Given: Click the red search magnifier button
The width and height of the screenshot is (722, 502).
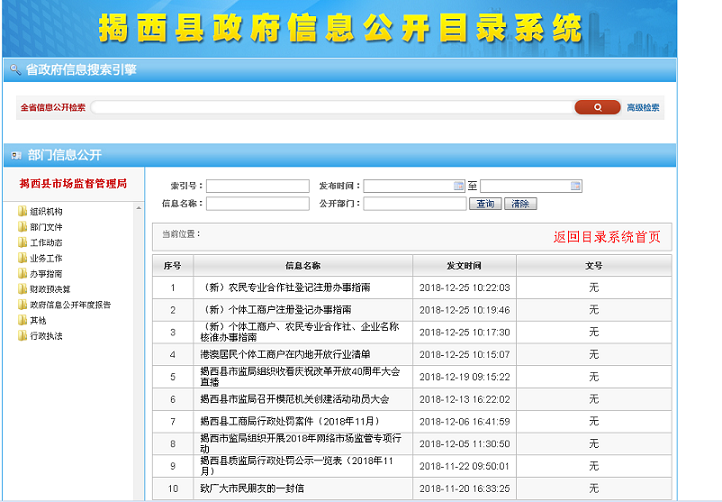Looking at the screenshot, I should [x=597, y=107].
